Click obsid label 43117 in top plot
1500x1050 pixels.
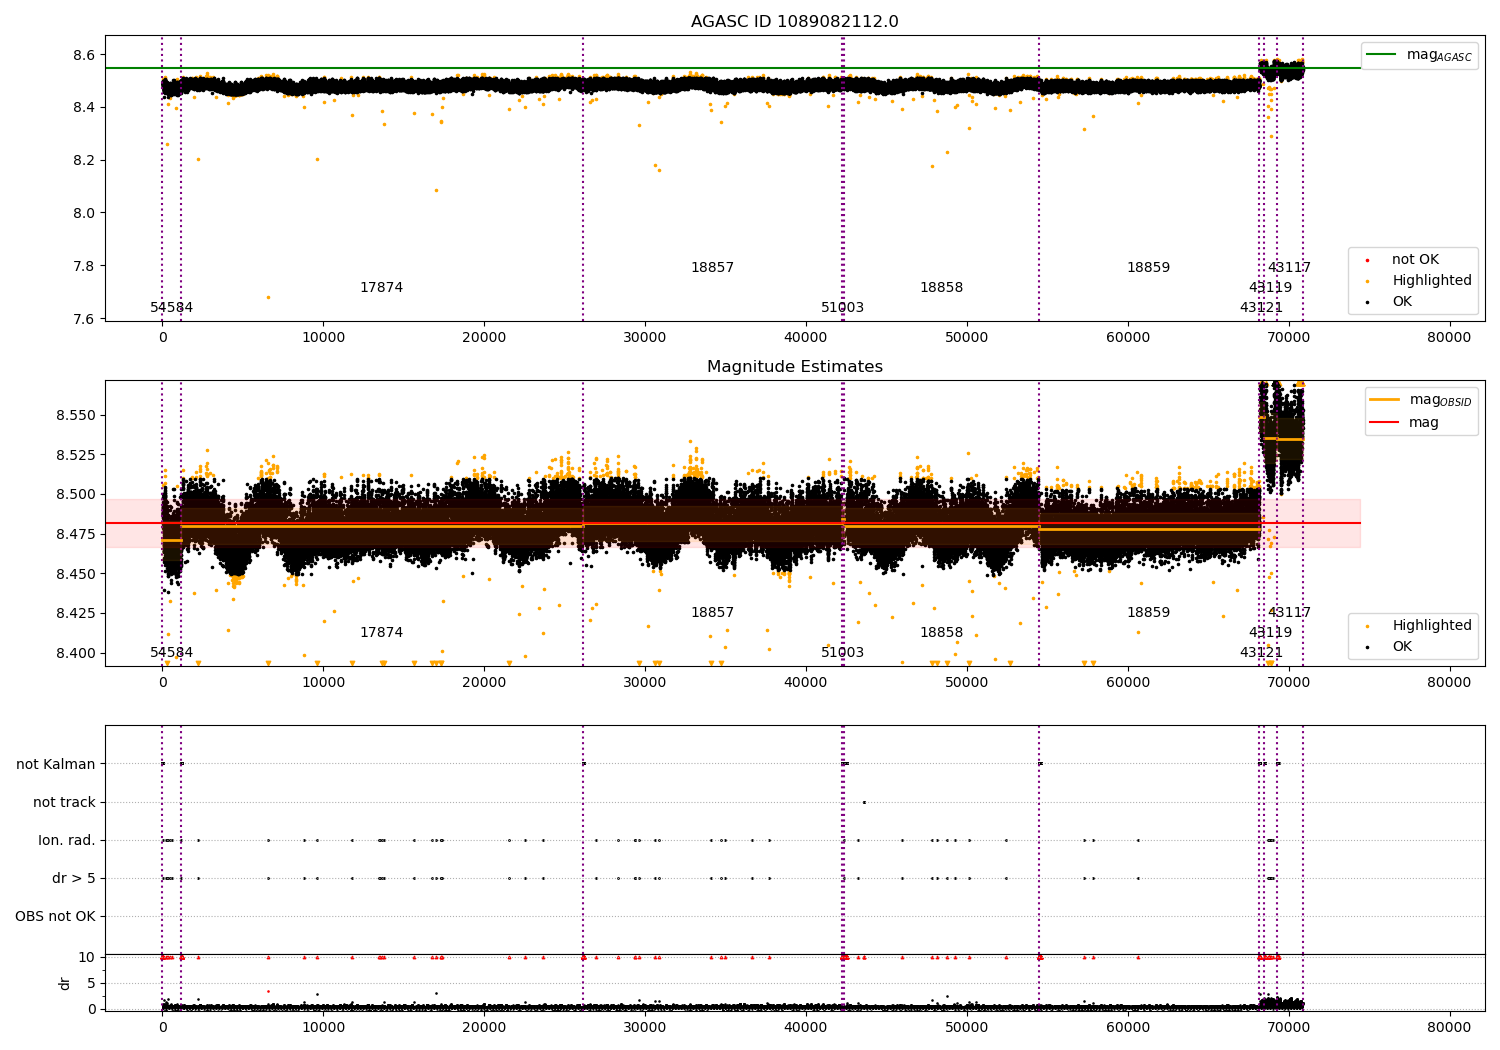click(x=1289, y=267)
